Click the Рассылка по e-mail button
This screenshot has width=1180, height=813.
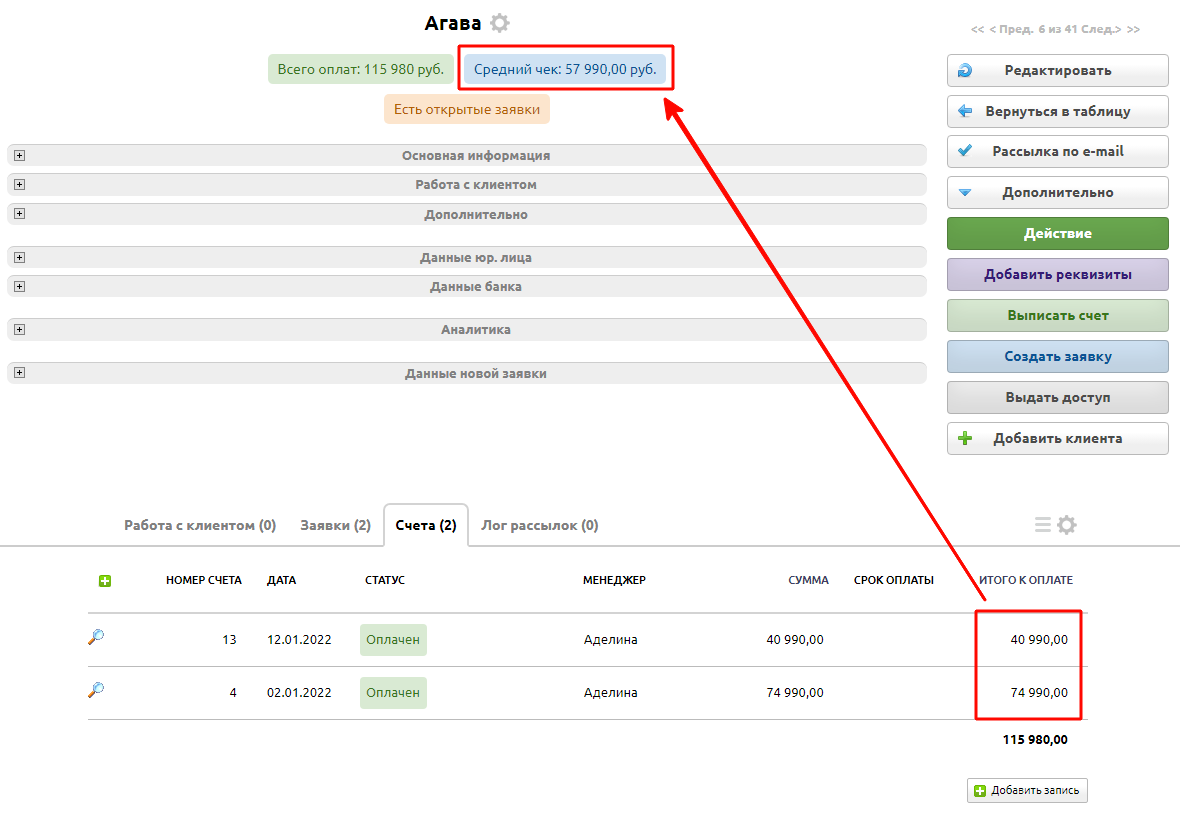1057,152
